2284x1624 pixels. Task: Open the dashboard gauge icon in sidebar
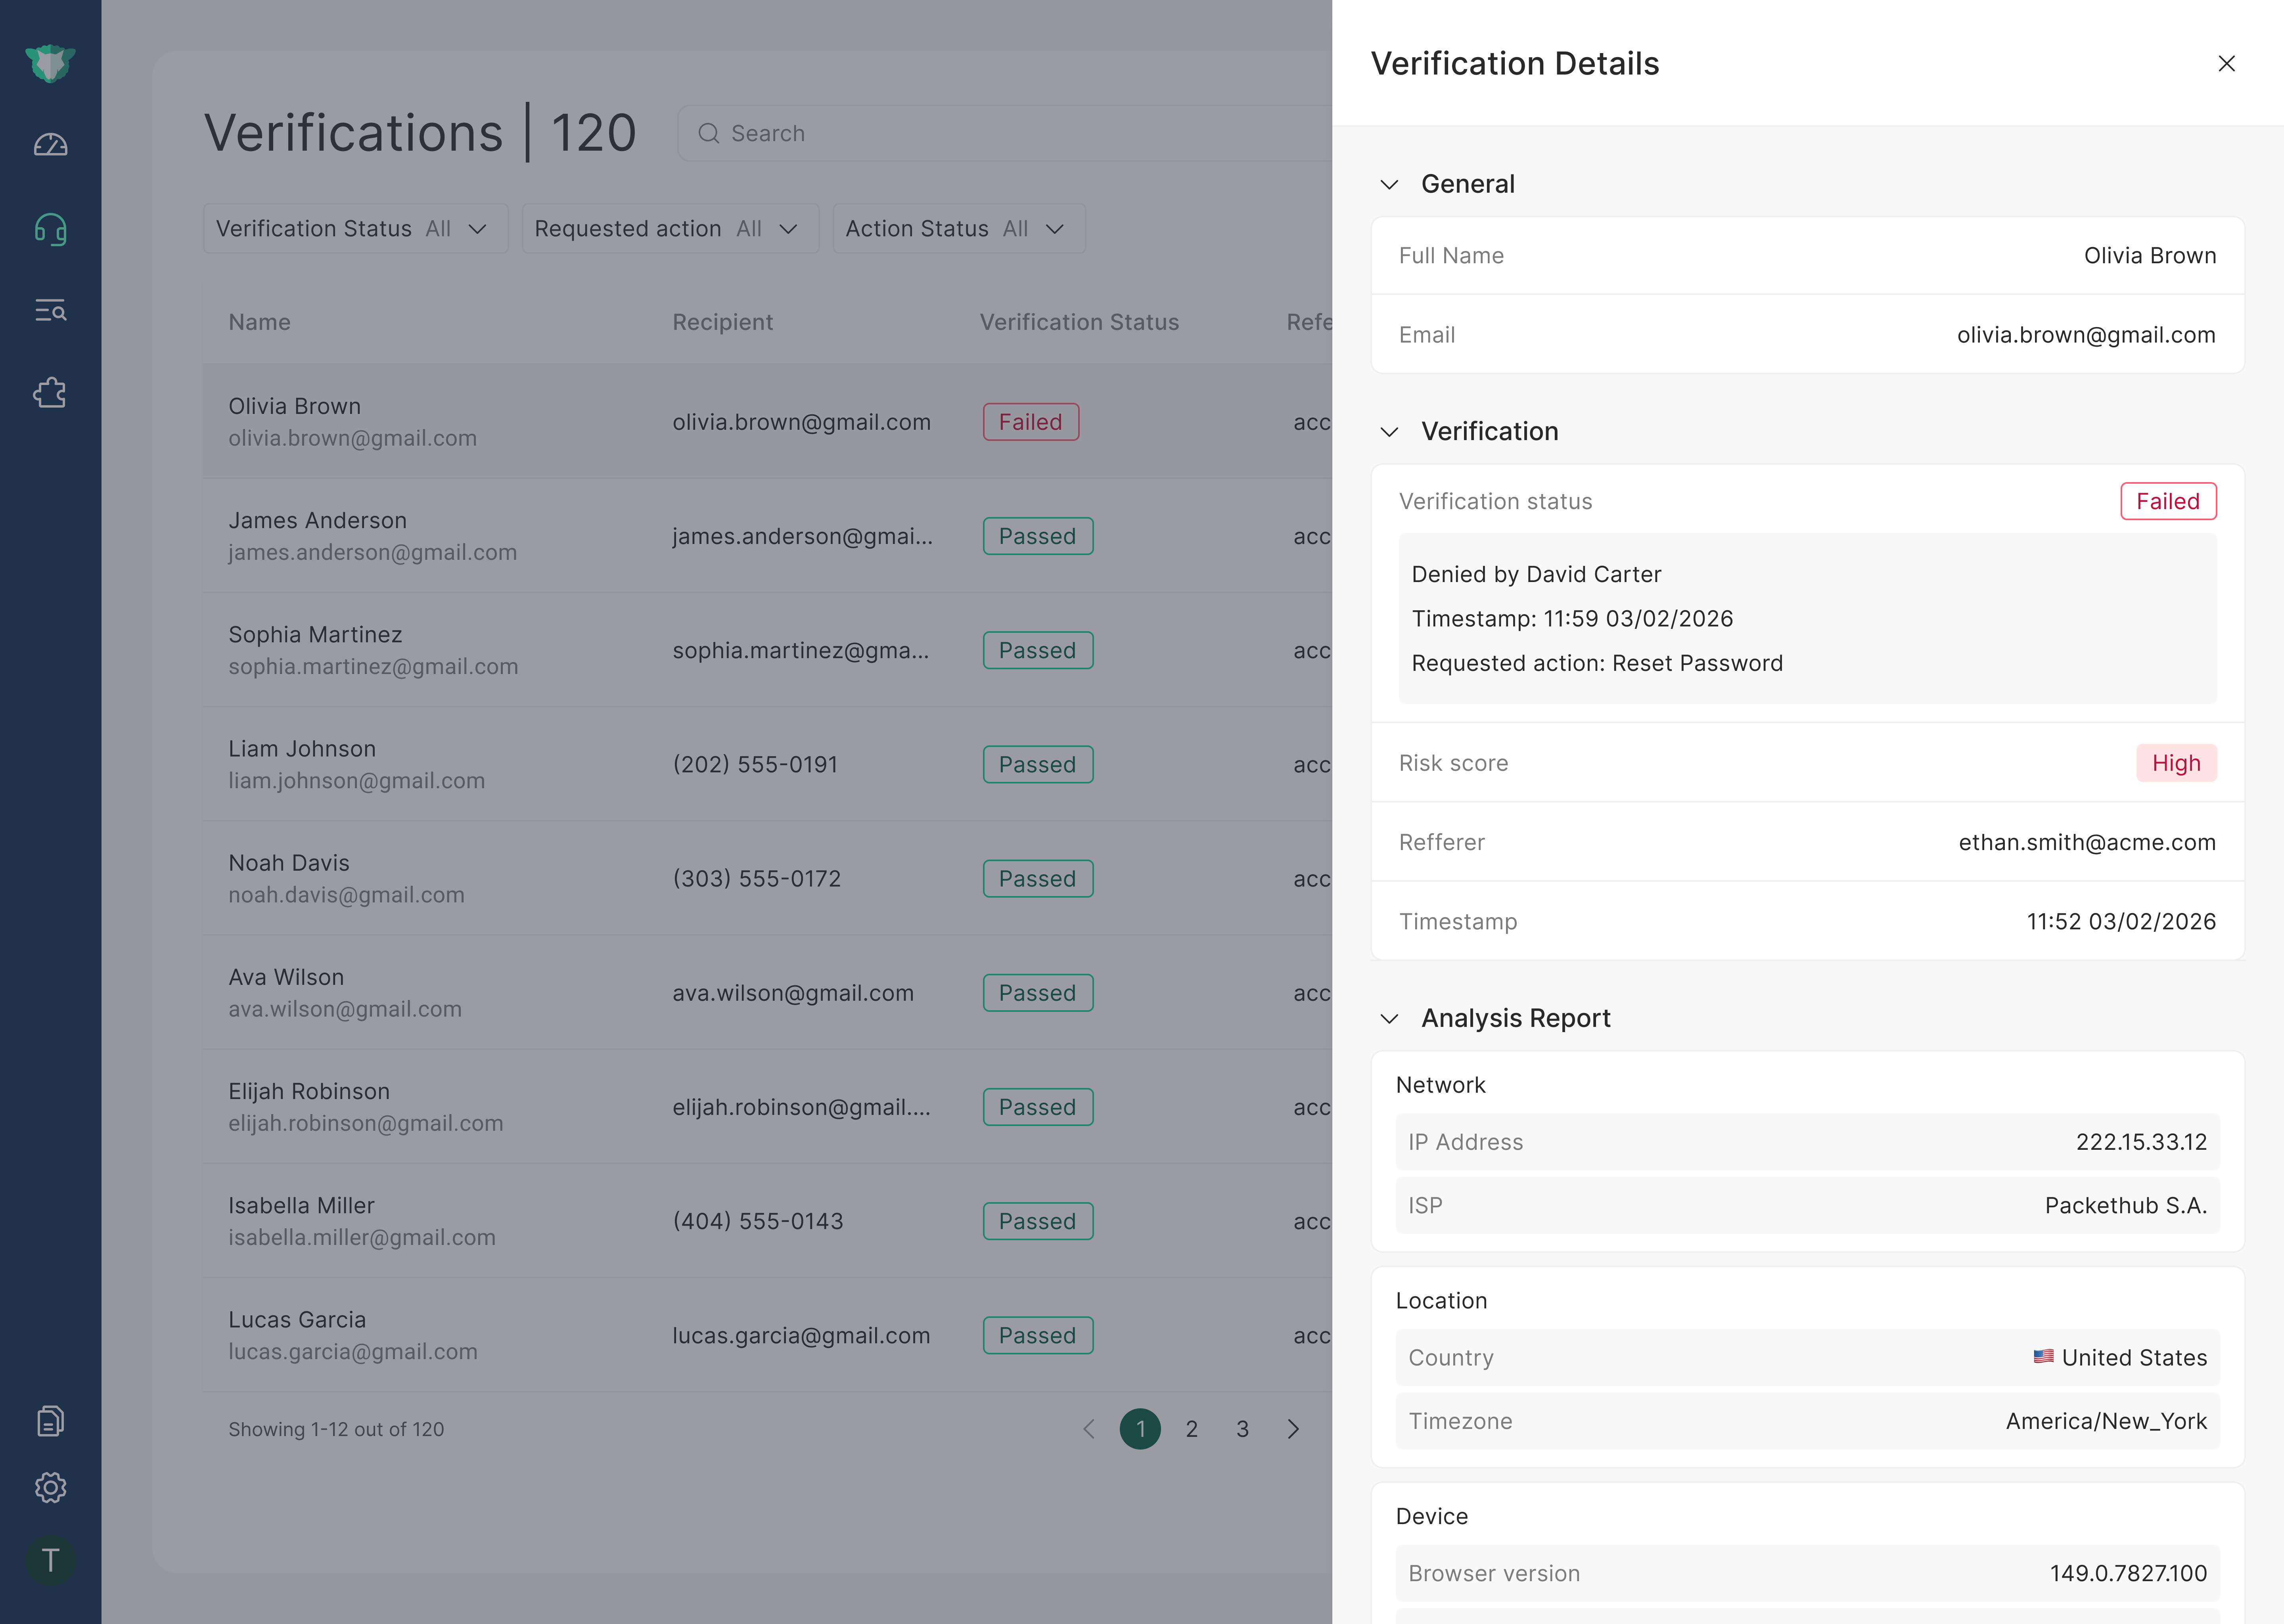(x=50, y=146)
